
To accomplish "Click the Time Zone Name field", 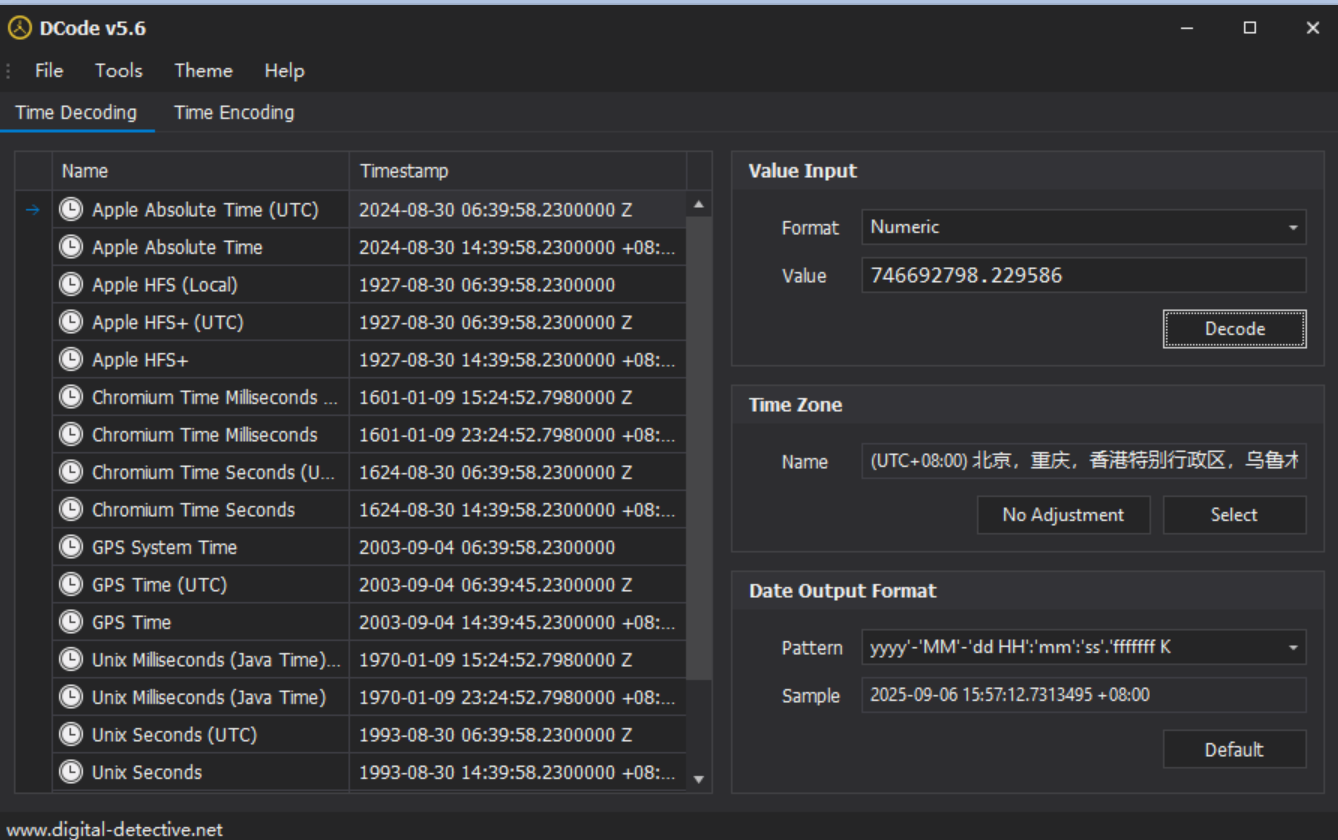I will coord(1084,461).
